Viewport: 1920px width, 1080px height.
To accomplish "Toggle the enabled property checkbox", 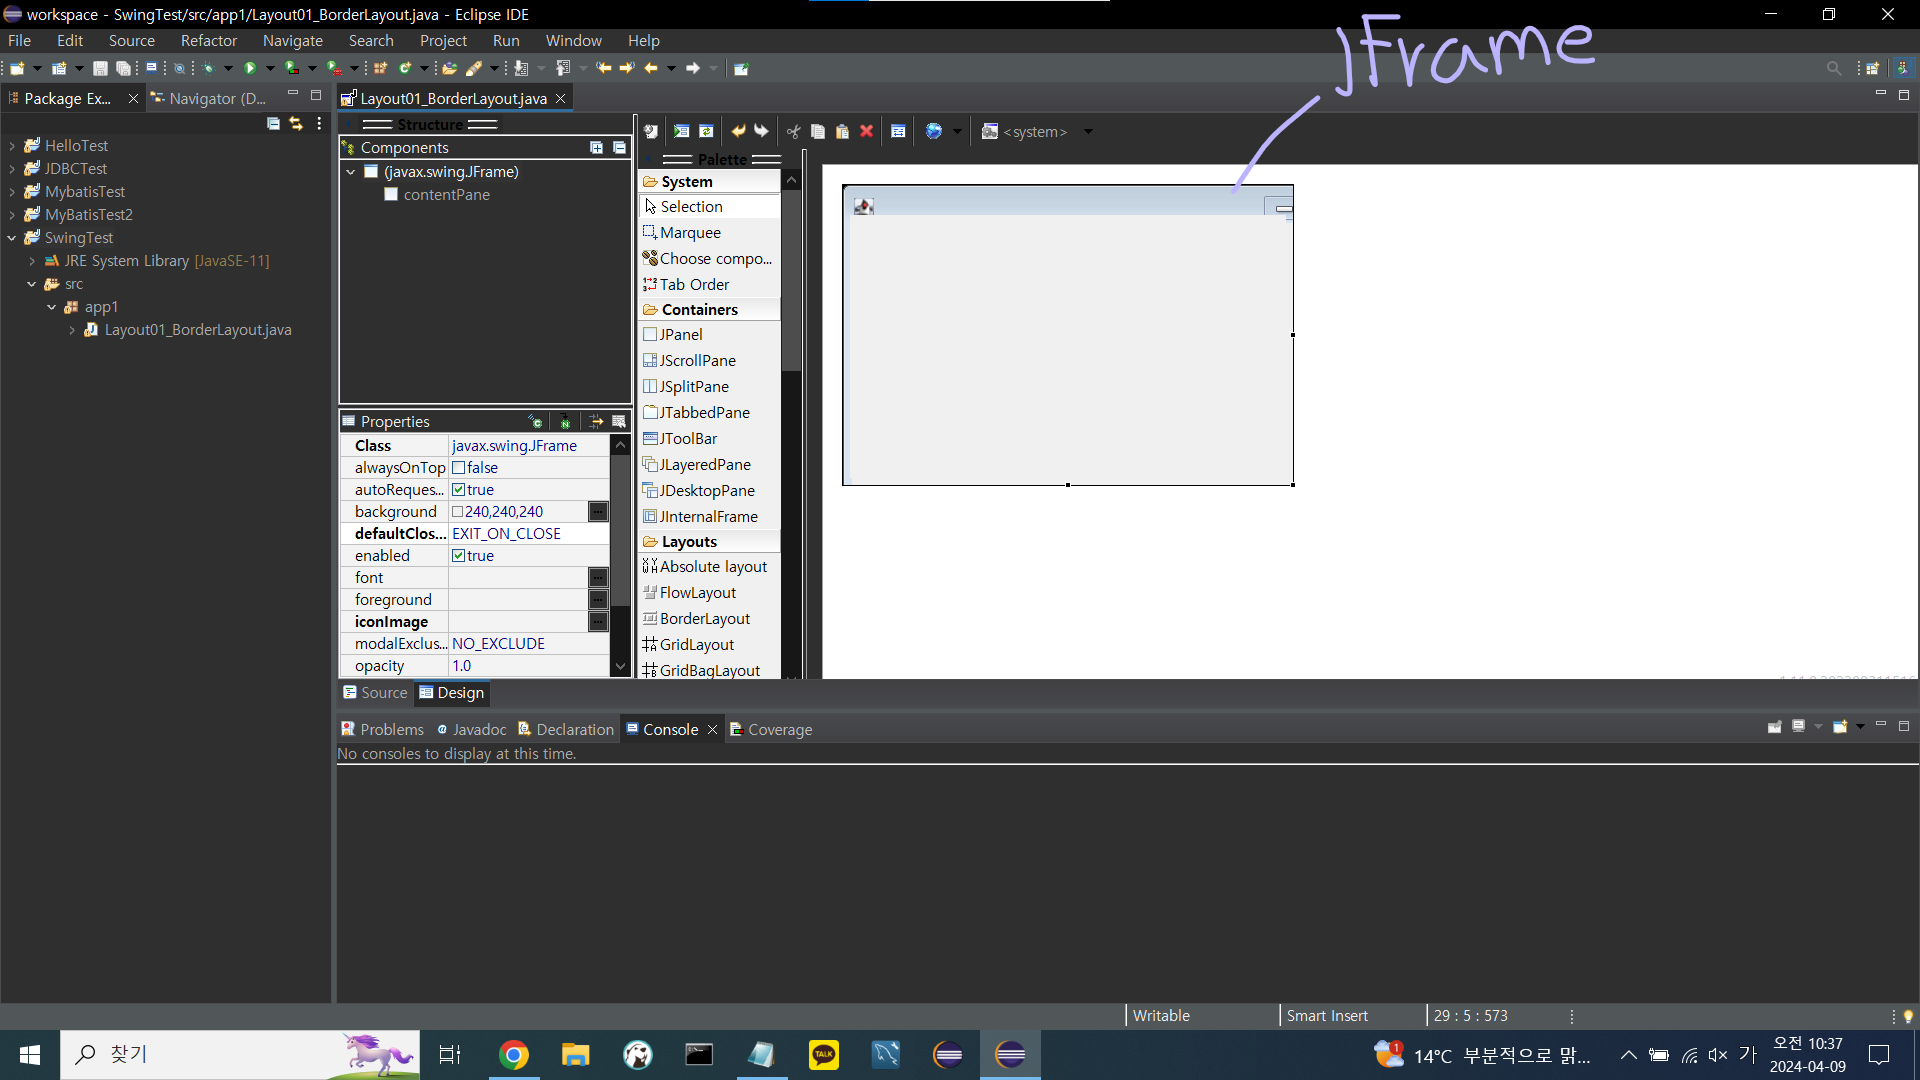I will pyautogui.click(x=458, y=556).
